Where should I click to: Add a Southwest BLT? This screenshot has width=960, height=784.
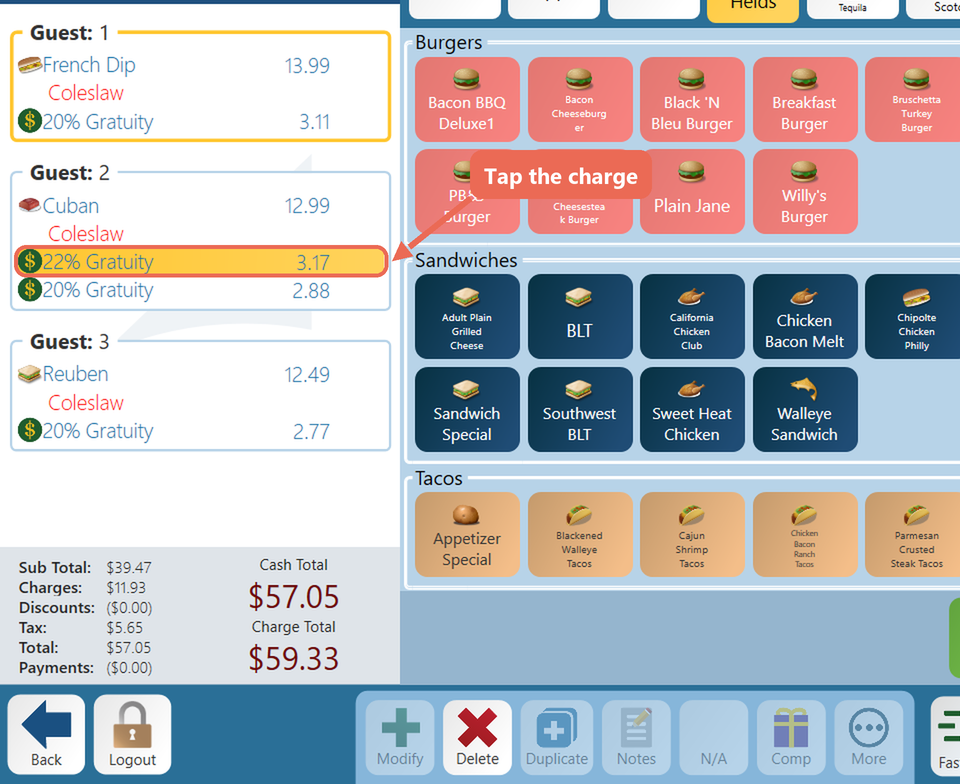(x=579, y=409)
